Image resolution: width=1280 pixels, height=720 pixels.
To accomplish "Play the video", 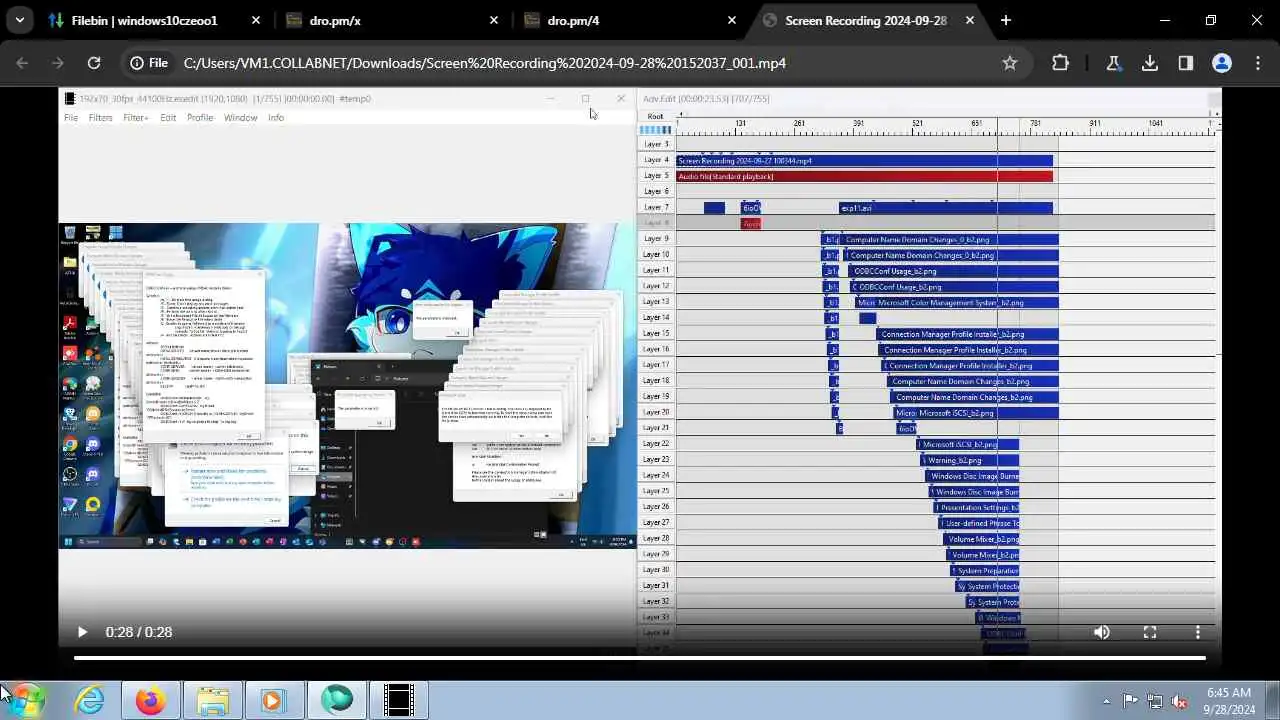I will 82,632.
